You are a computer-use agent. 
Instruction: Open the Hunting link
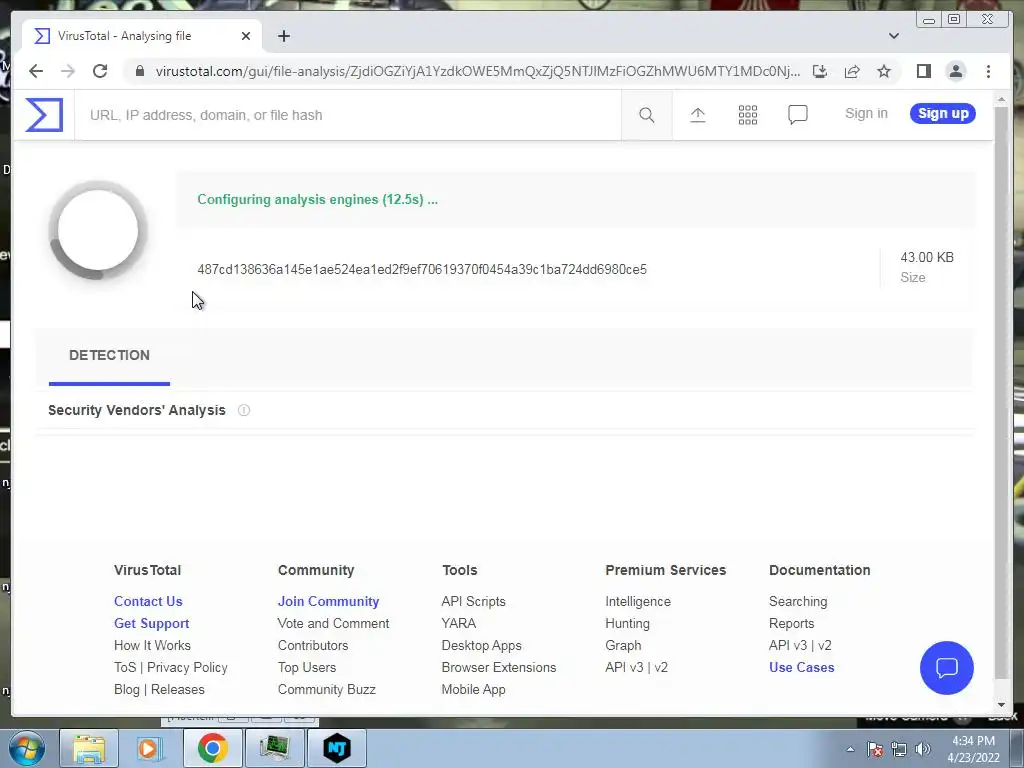[x=628, y=624]
